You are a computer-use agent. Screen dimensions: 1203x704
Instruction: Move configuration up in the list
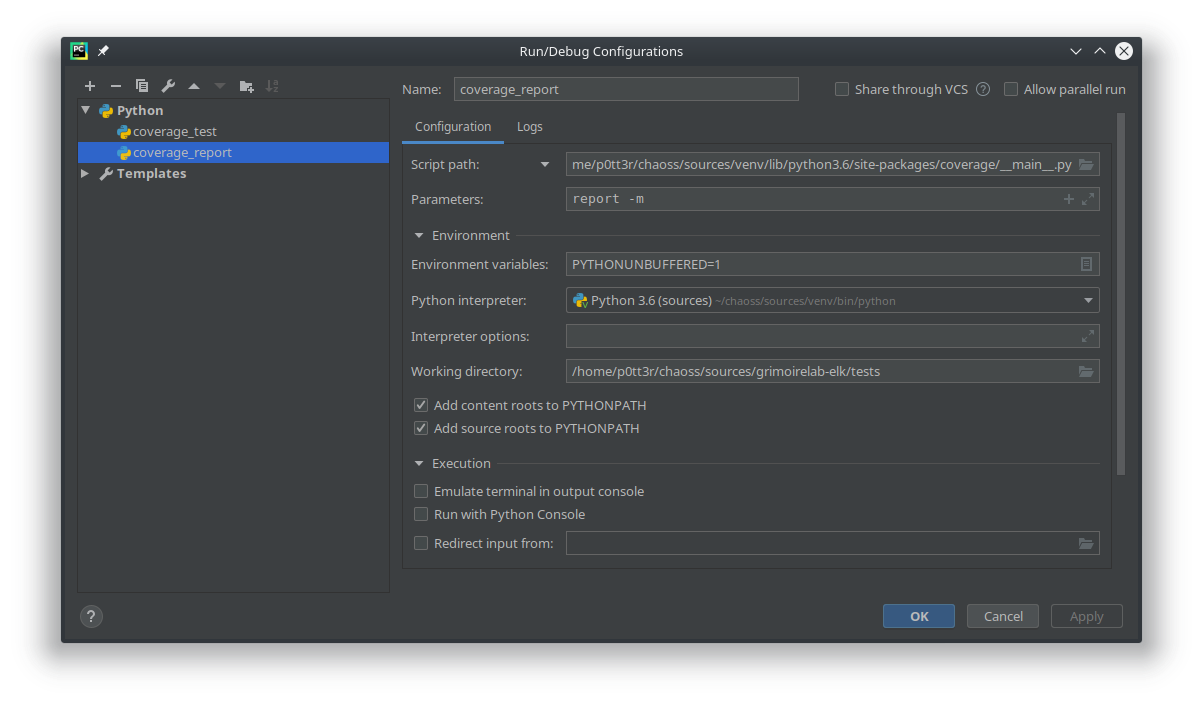(x=193, y=86)
